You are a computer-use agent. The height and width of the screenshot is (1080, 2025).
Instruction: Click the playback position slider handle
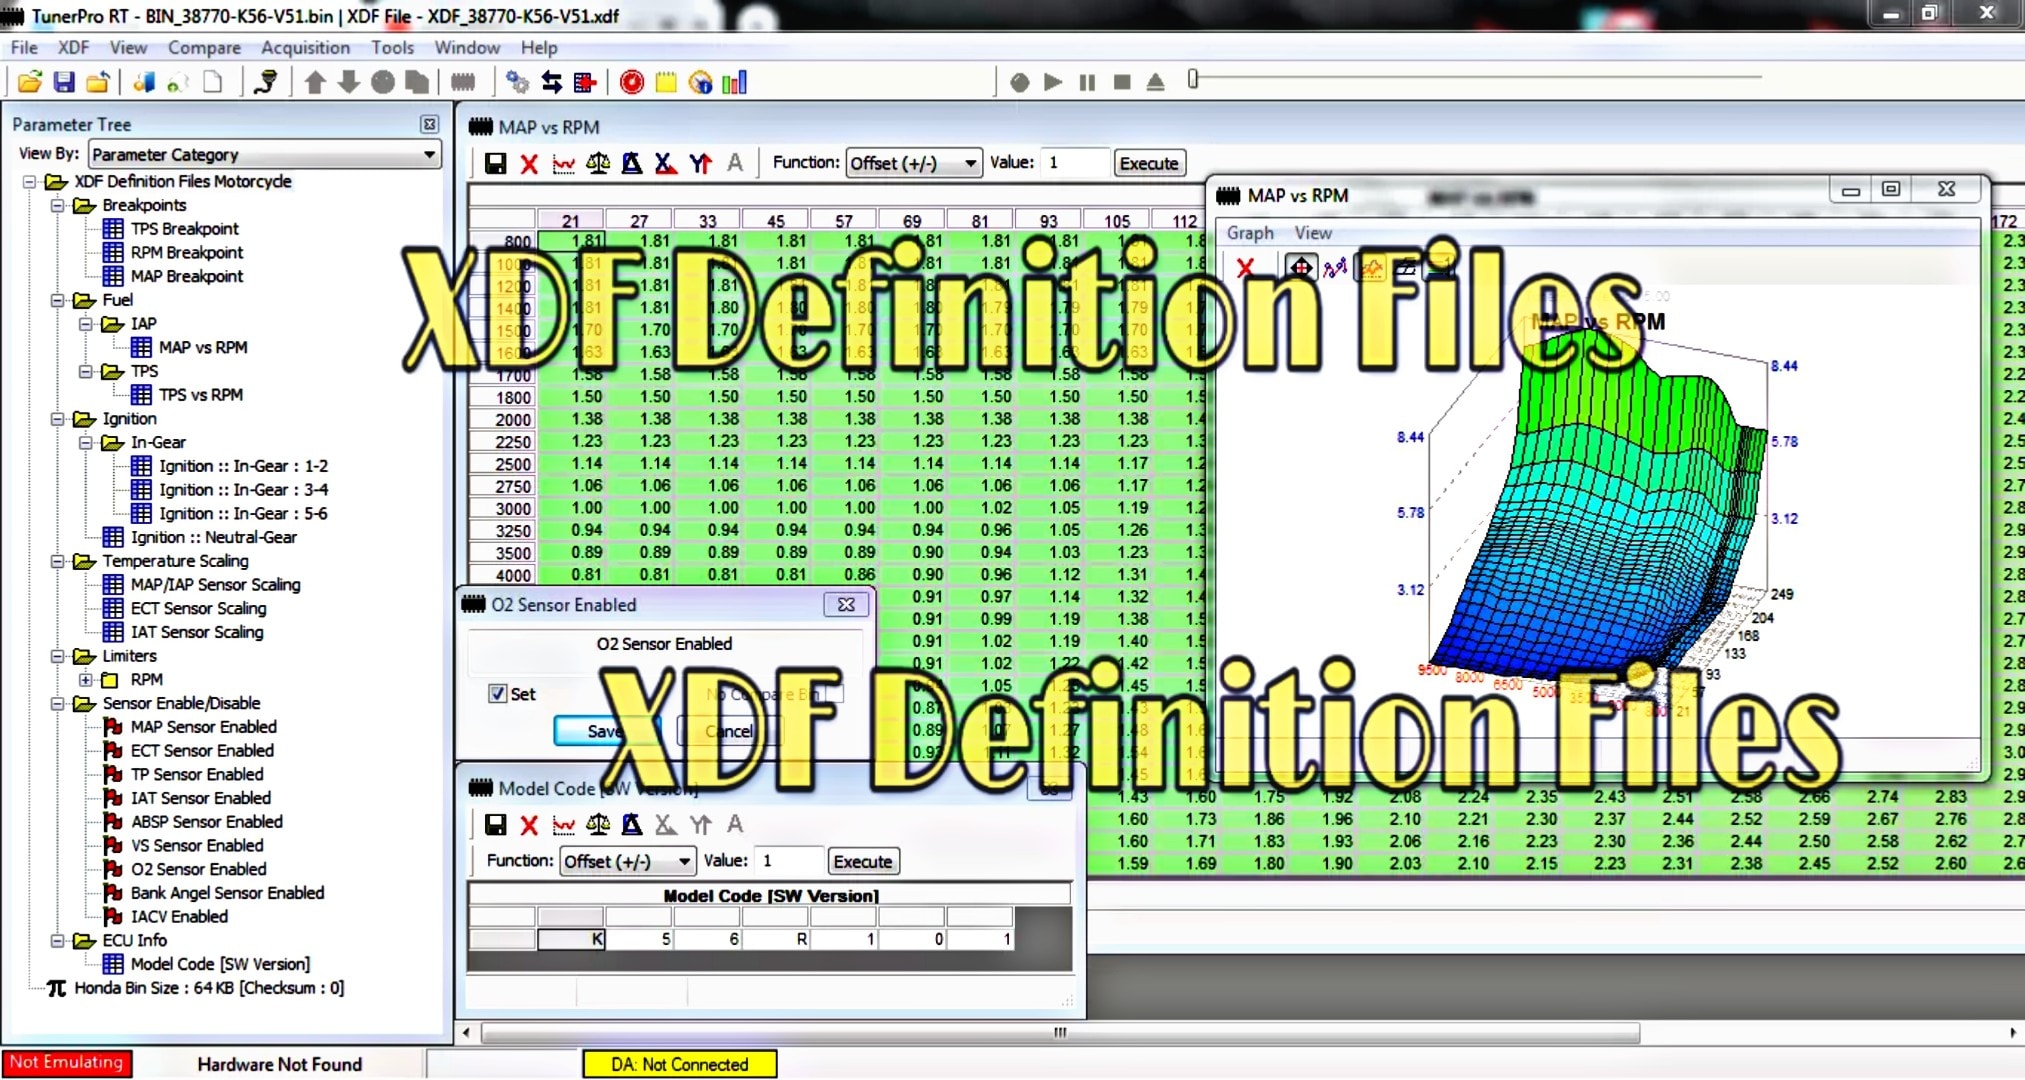click(x=1193, y=78)
